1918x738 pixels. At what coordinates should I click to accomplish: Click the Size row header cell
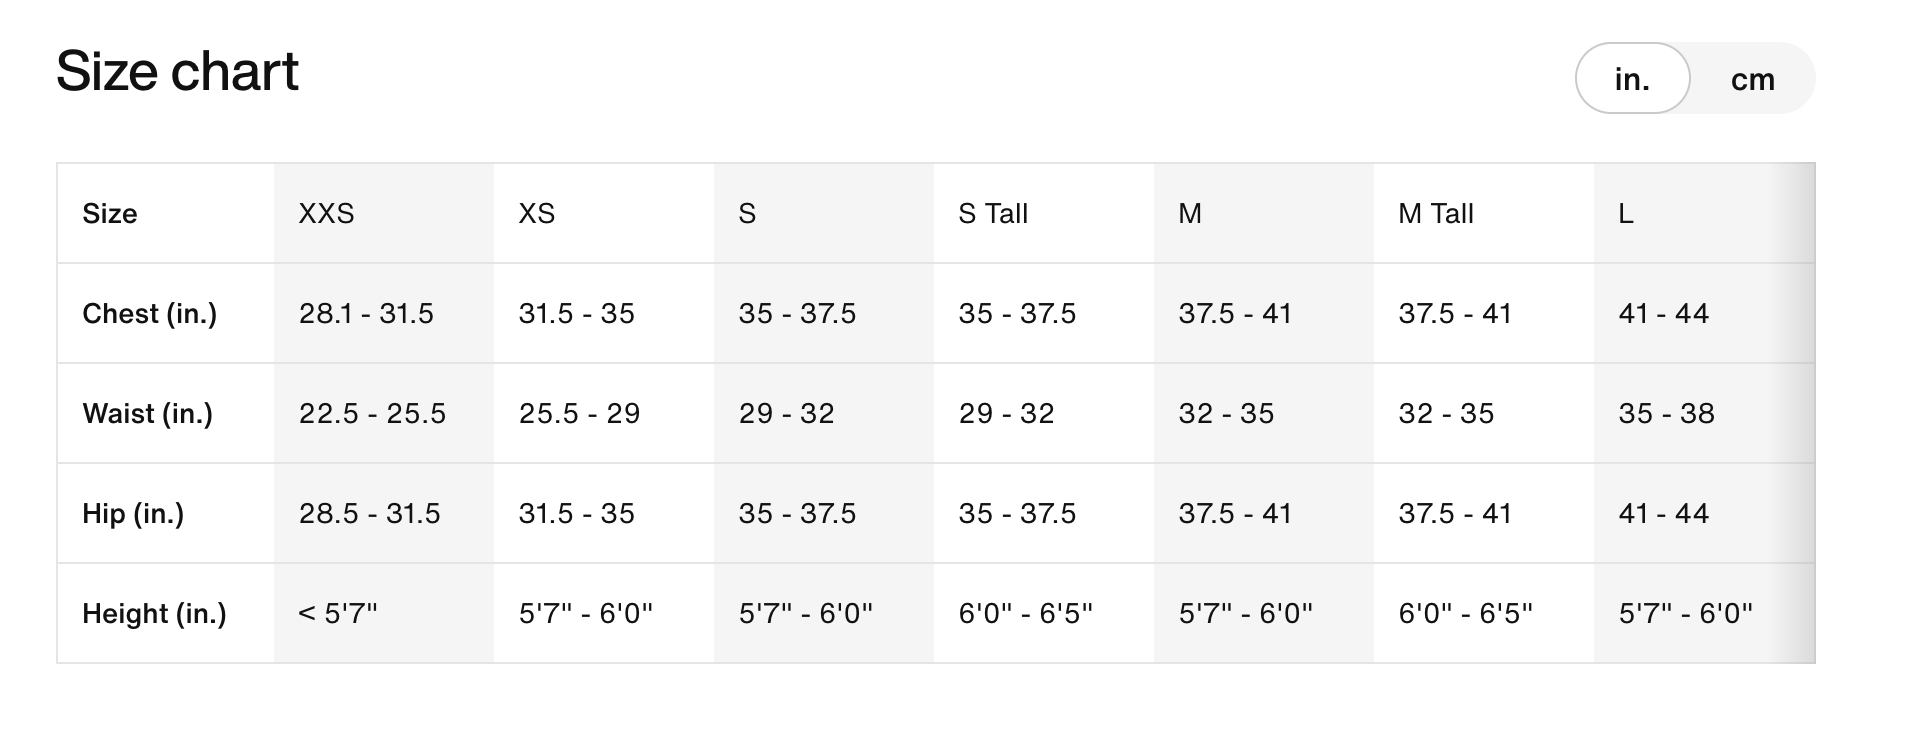point(110,213)
